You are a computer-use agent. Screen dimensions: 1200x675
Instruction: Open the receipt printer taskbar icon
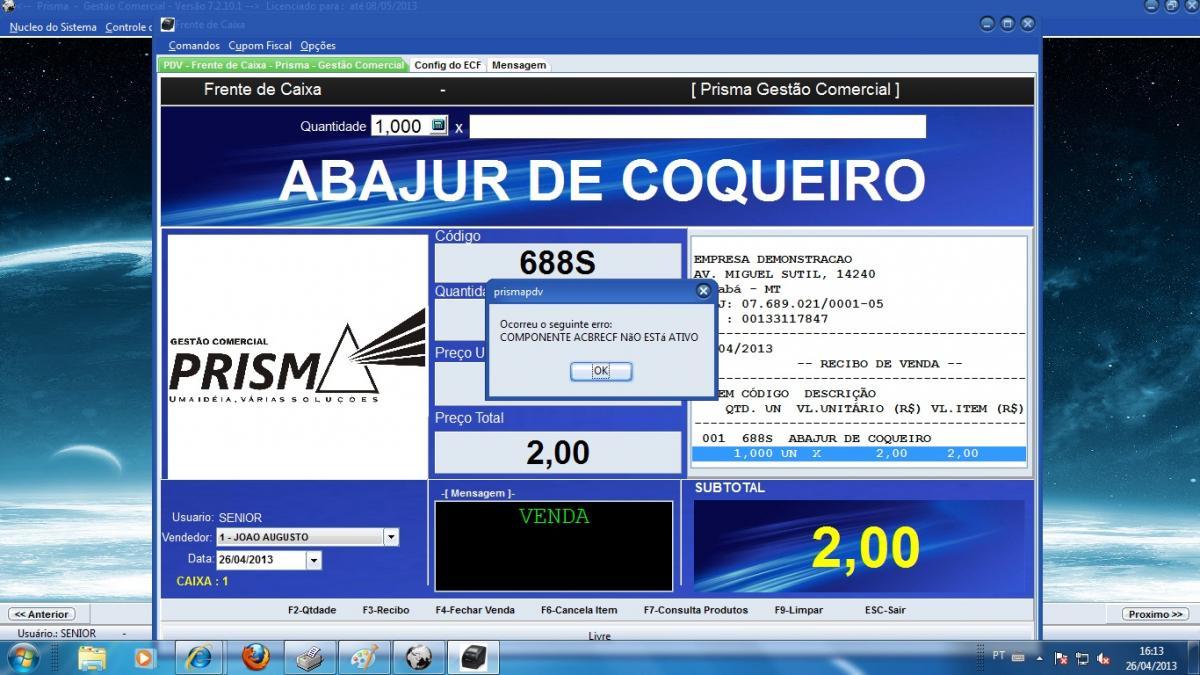pos(472,657)
